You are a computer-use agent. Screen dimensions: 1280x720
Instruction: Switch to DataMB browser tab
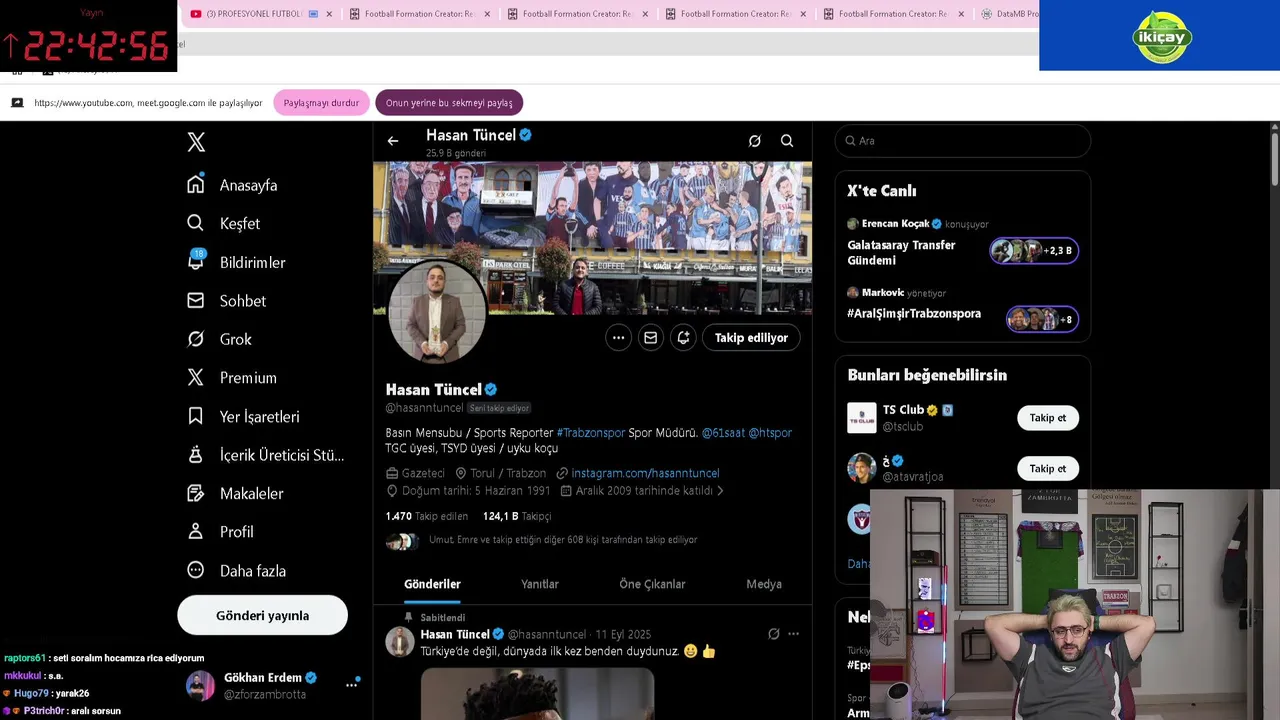1010,14
